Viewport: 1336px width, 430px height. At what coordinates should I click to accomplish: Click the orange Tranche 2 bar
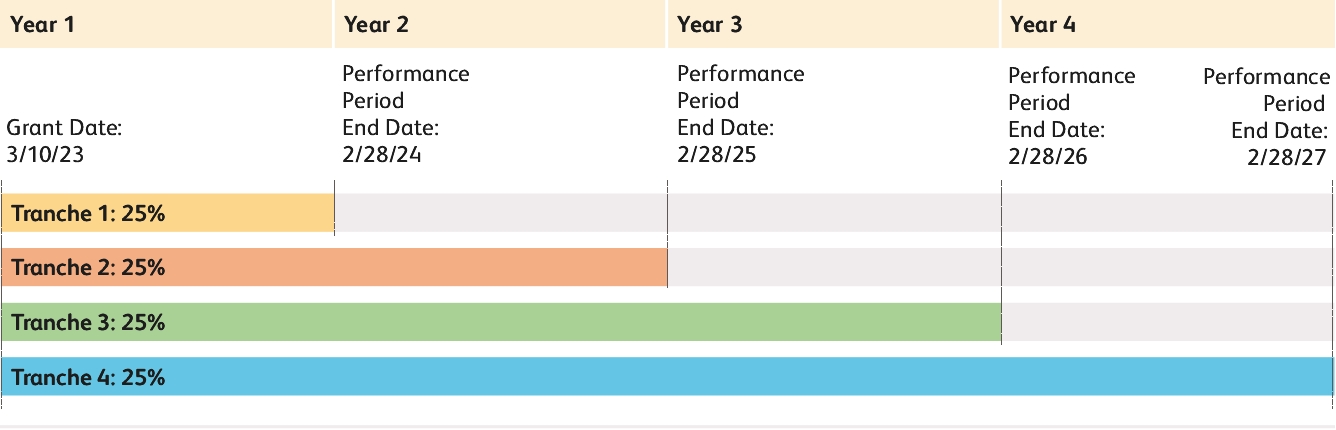(400, 268)
